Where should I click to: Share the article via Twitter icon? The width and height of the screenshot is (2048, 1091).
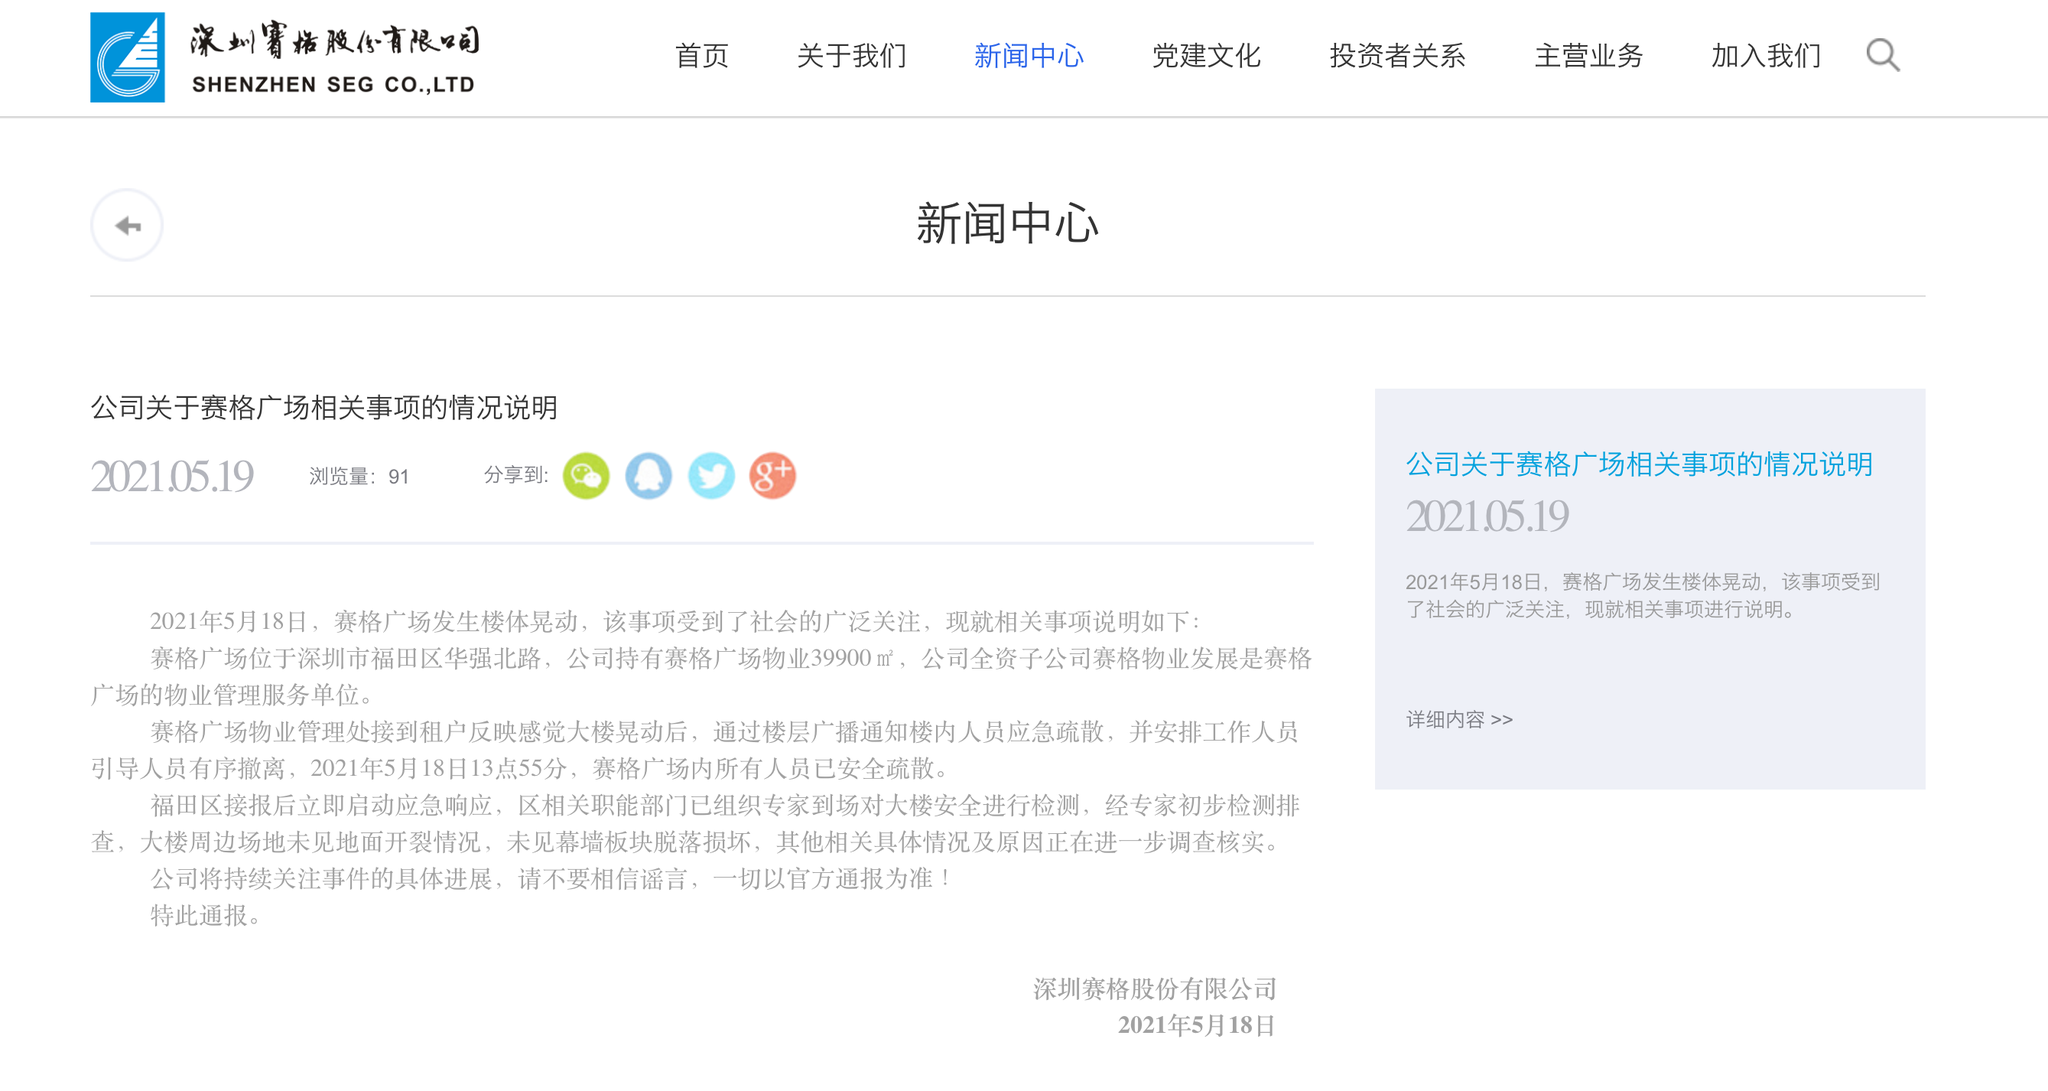coord(711,475)
